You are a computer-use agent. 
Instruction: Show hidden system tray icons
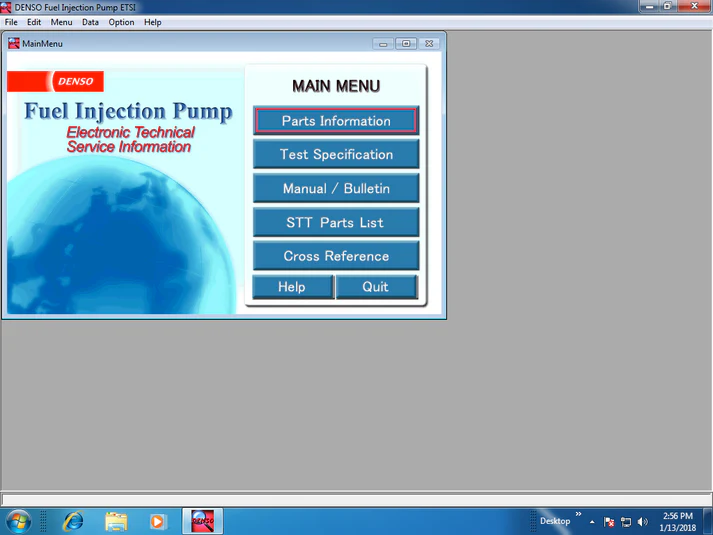click(592, 522)
